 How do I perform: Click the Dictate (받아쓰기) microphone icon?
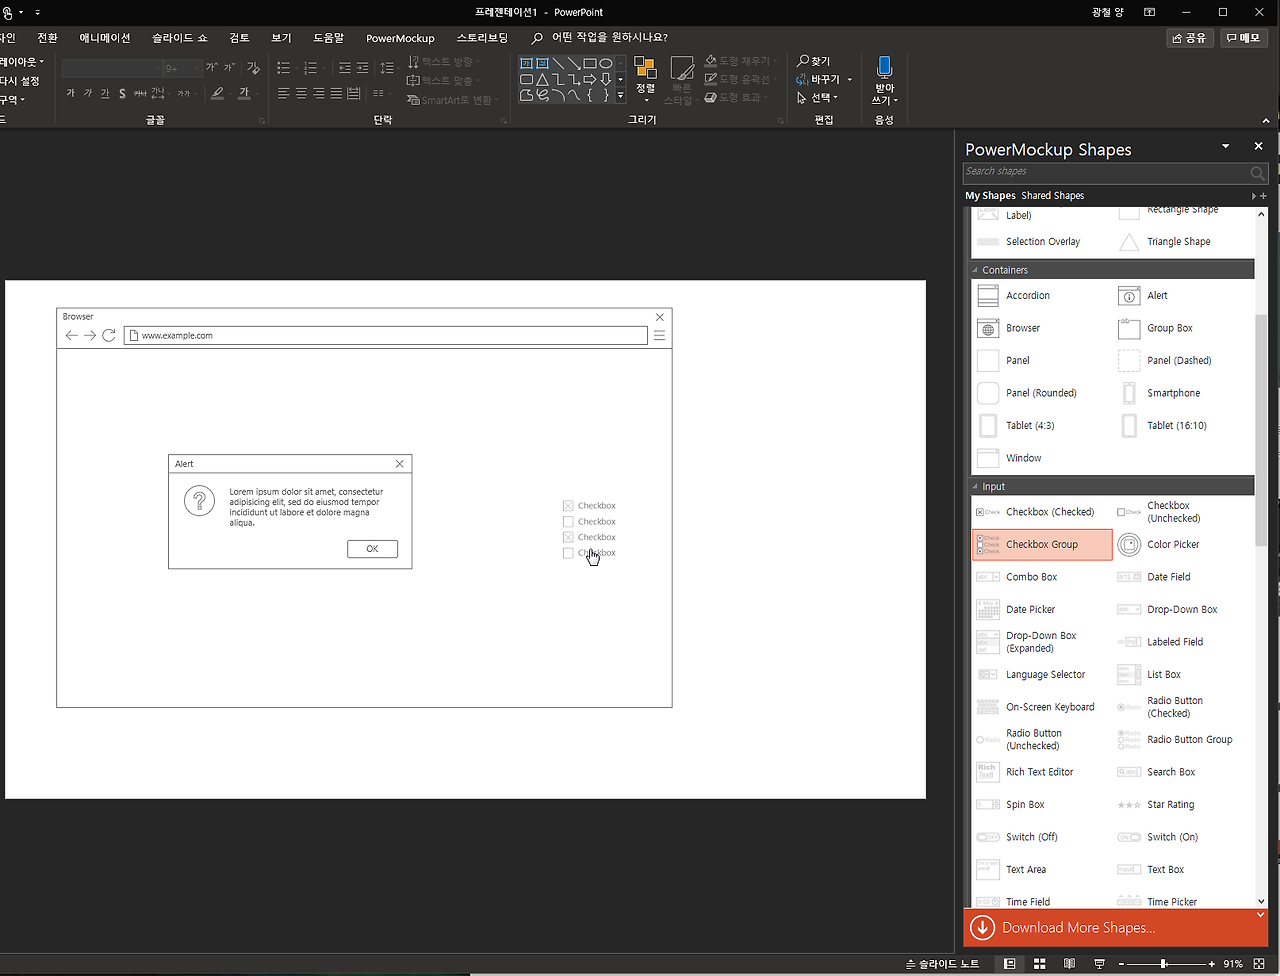click(884, 68)
